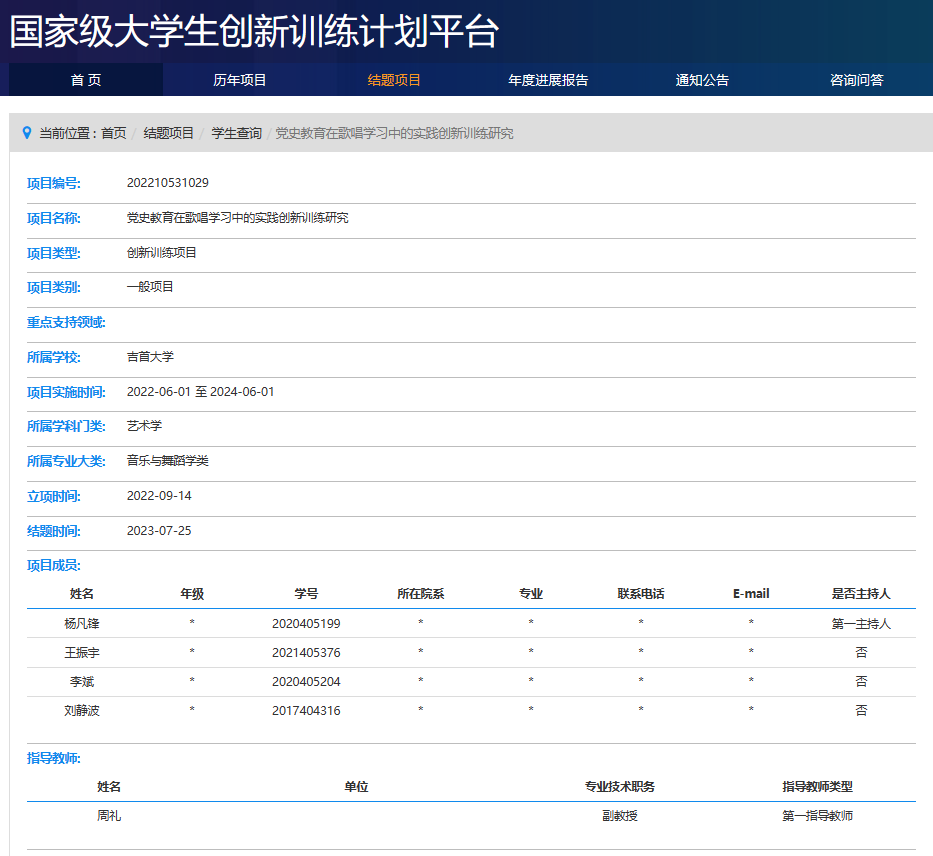The image size is (933, 856).
Task: Click the 首页 breadcrumb link
Action: pos(114,133)
